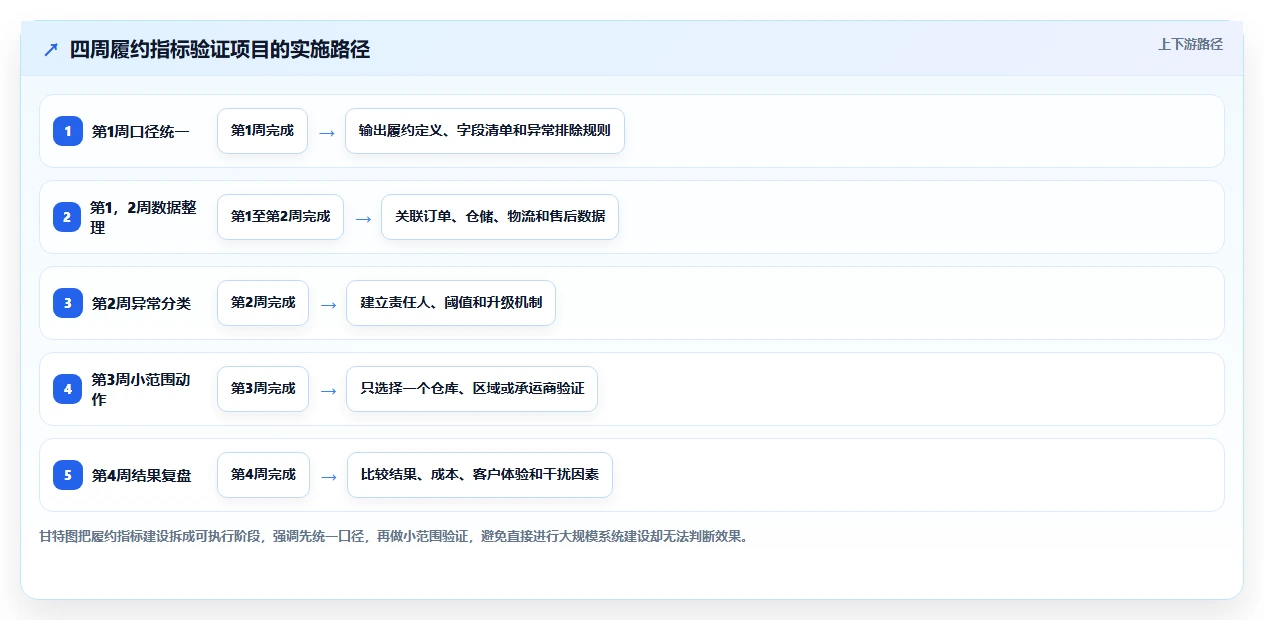Click the 只选择一个仓库、区域或承运商验证 box
The image size is (1264, 620).
(x=472, y=389)
